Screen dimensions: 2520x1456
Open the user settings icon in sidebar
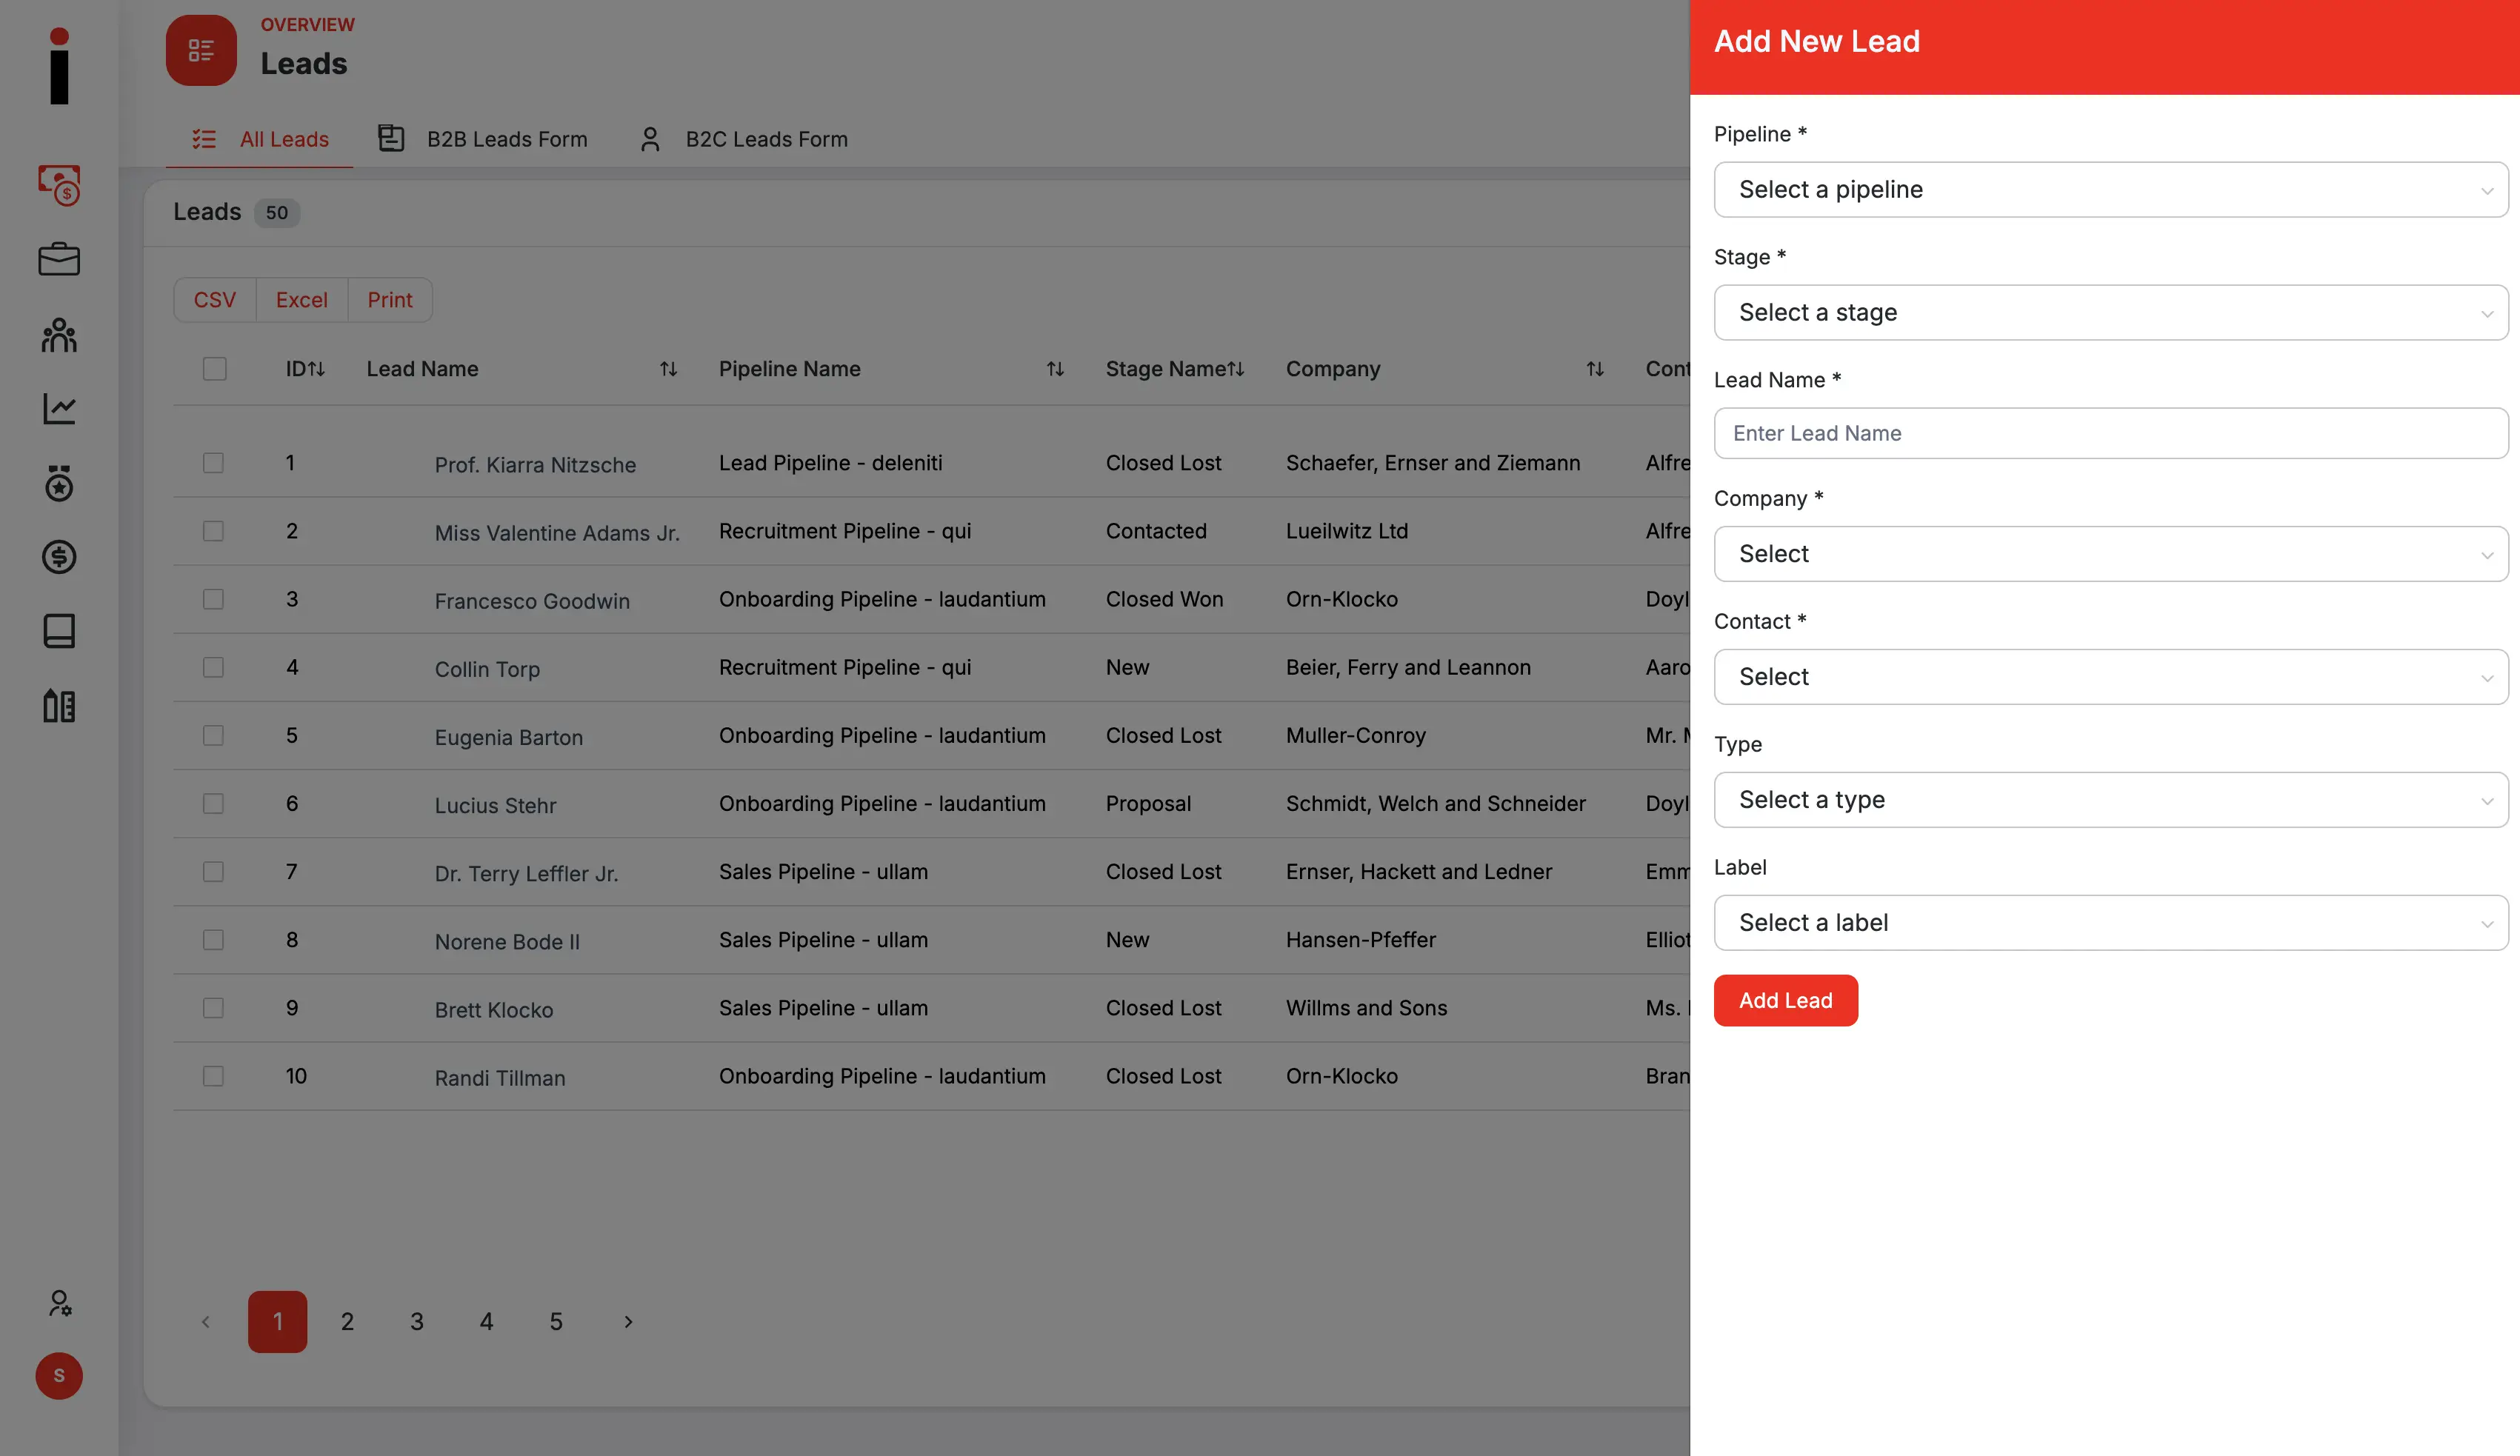click(59, 1302)
